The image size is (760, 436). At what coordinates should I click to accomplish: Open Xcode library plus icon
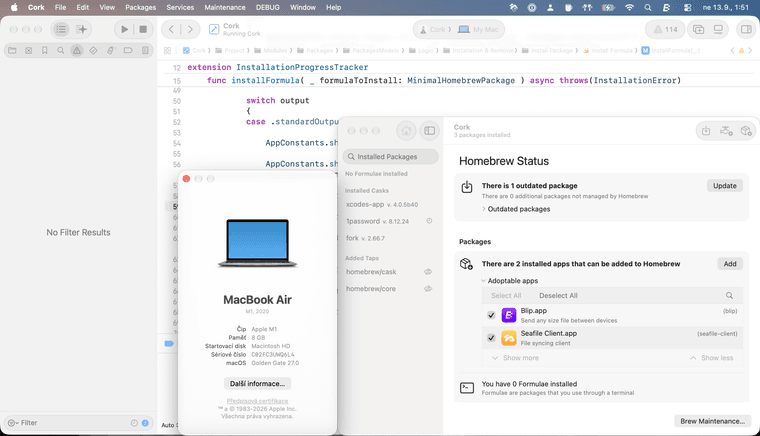[x=698, y=30]
